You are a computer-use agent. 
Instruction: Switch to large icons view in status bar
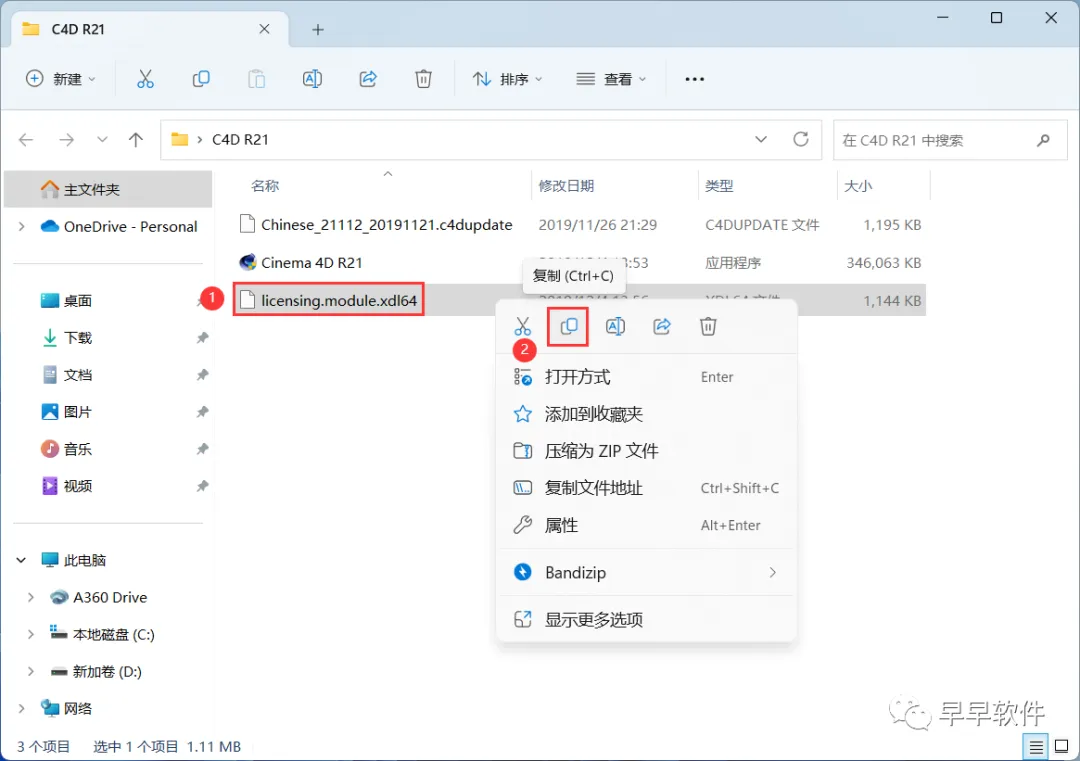(1061, 747)
